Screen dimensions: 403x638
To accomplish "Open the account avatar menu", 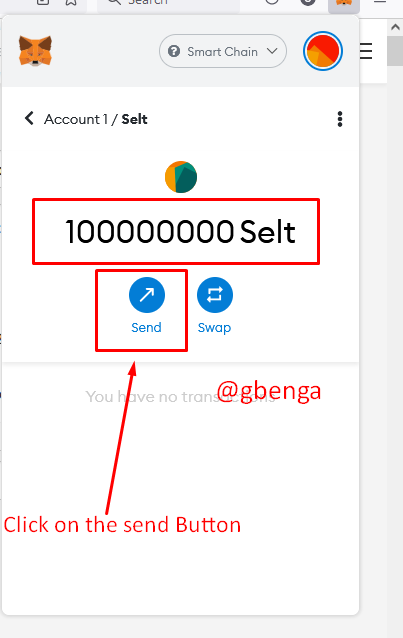I will [322, 51].
